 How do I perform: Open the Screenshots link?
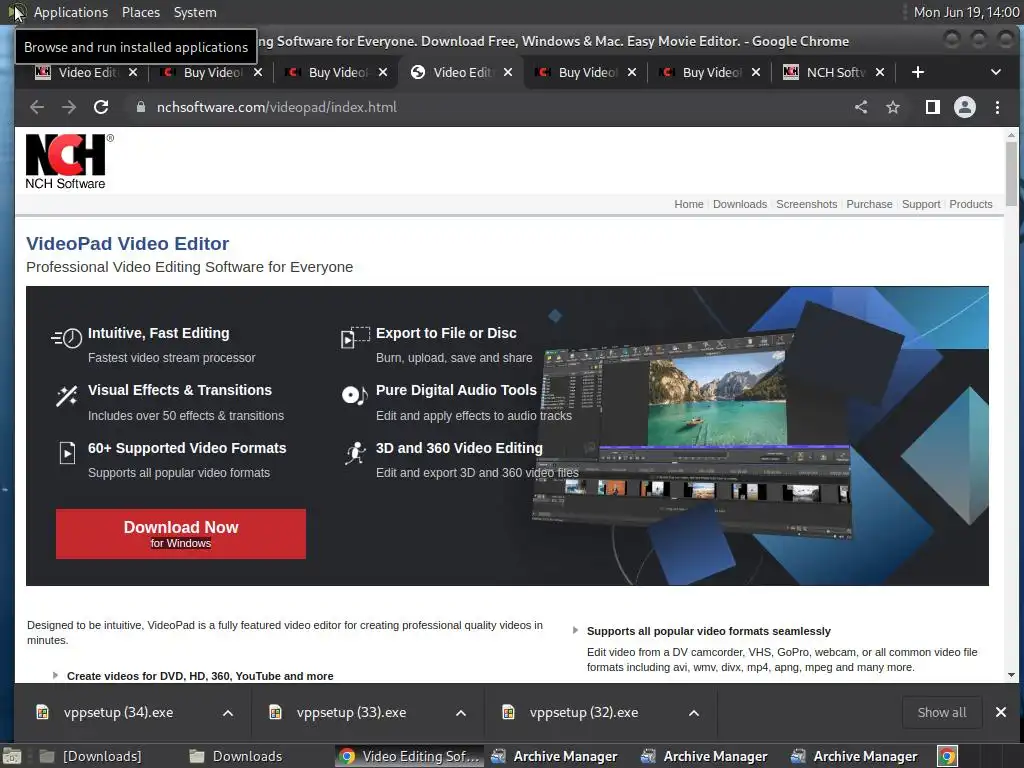(x=807, y=204)
